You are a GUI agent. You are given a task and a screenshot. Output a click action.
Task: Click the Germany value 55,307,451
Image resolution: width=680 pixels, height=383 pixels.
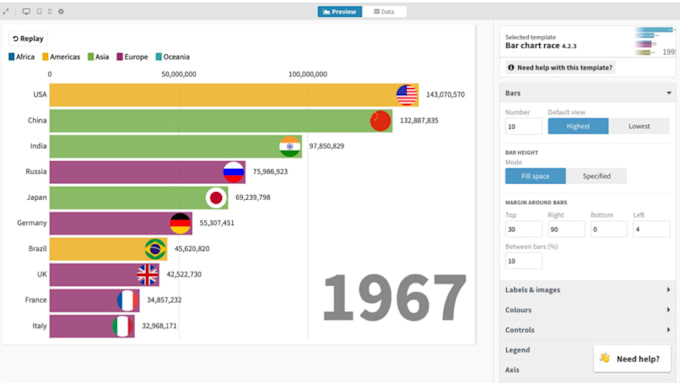(x=217, y=223)
